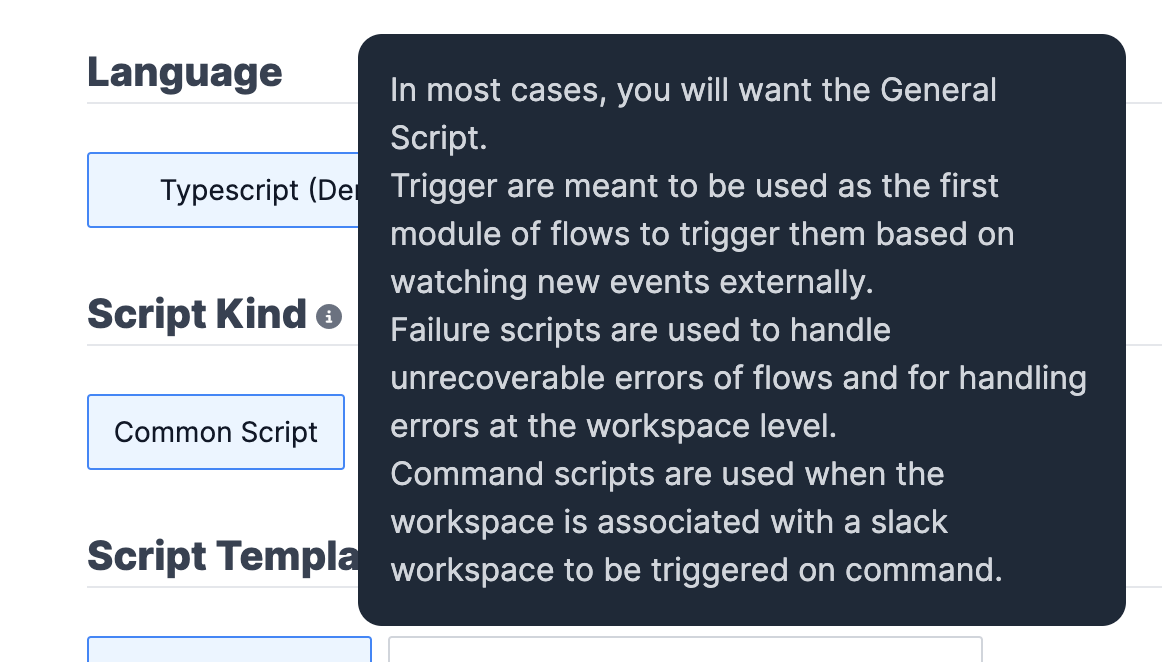The image size is (1162, 662).
Task: Click the Language section heading
Action: tap(185, 71)
